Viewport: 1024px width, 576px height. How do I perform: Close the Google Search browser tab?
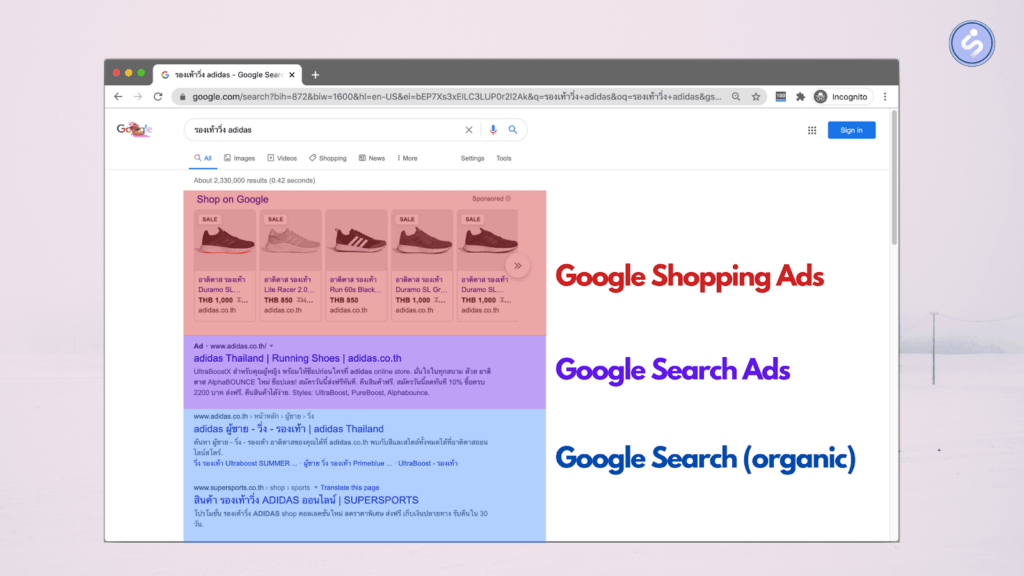pyautogui.click(x=292, y=75)
